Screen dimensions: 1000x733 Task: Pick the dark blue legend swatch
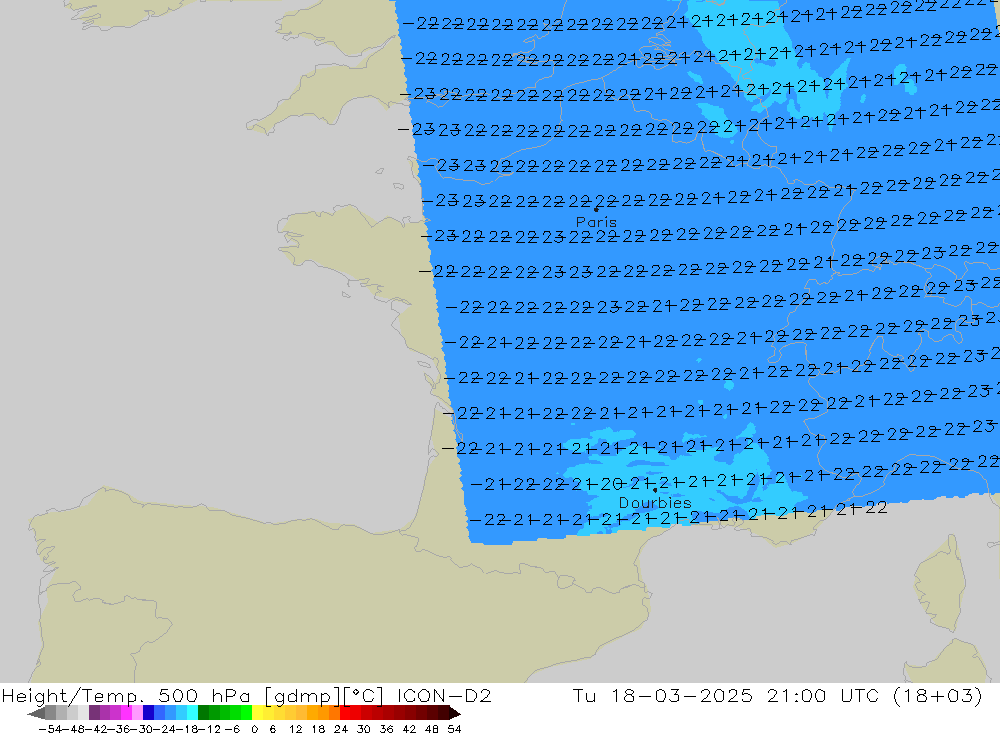148,713
